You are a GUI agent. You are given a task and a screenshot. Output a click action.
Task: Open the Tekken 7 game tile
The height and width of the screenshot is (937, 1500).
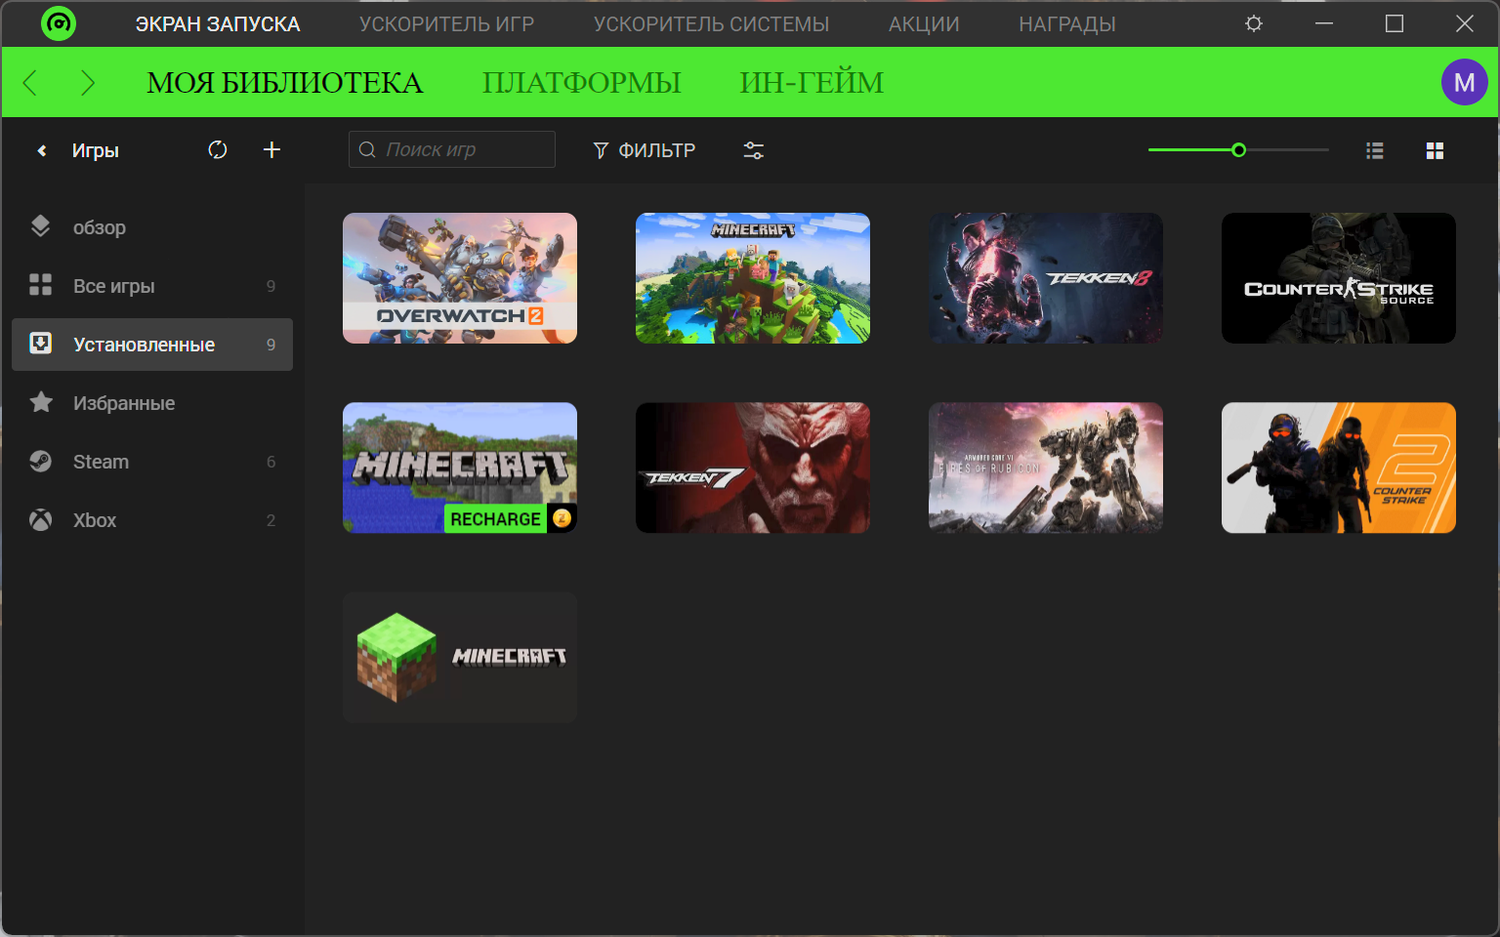click(753, 468)
